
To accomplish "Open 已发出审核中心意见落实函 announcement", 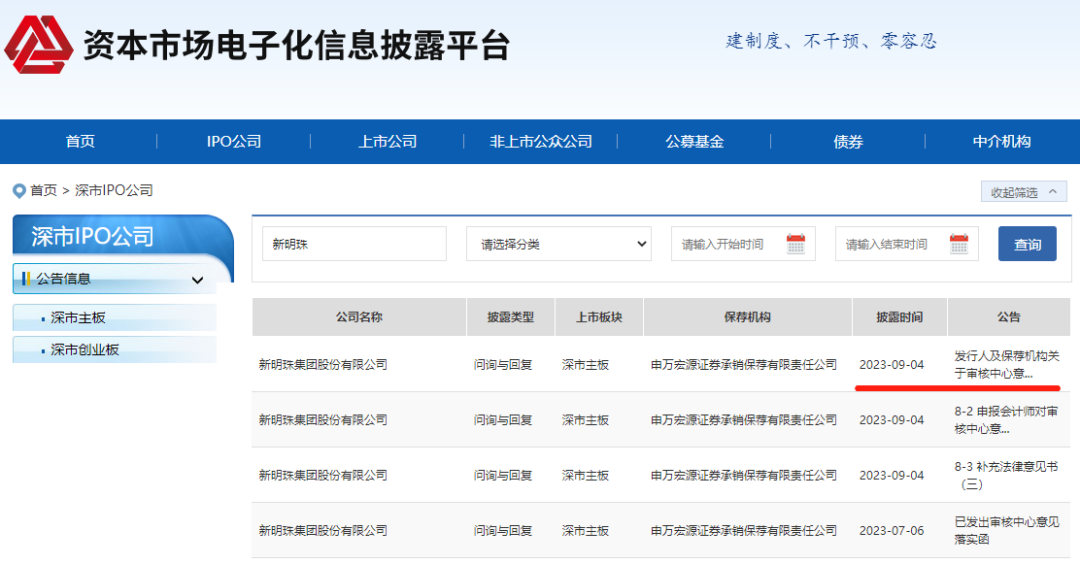I will pyautogui.click(x=1006, y=530).
